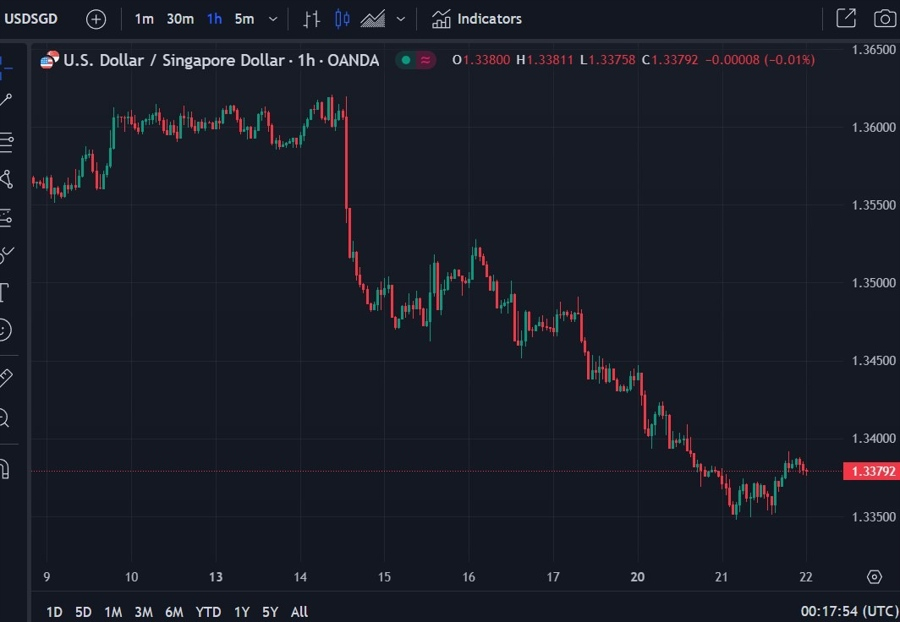Click the current price label 1.33792
Screen dimensions: 900x622
tap(871, 471)
